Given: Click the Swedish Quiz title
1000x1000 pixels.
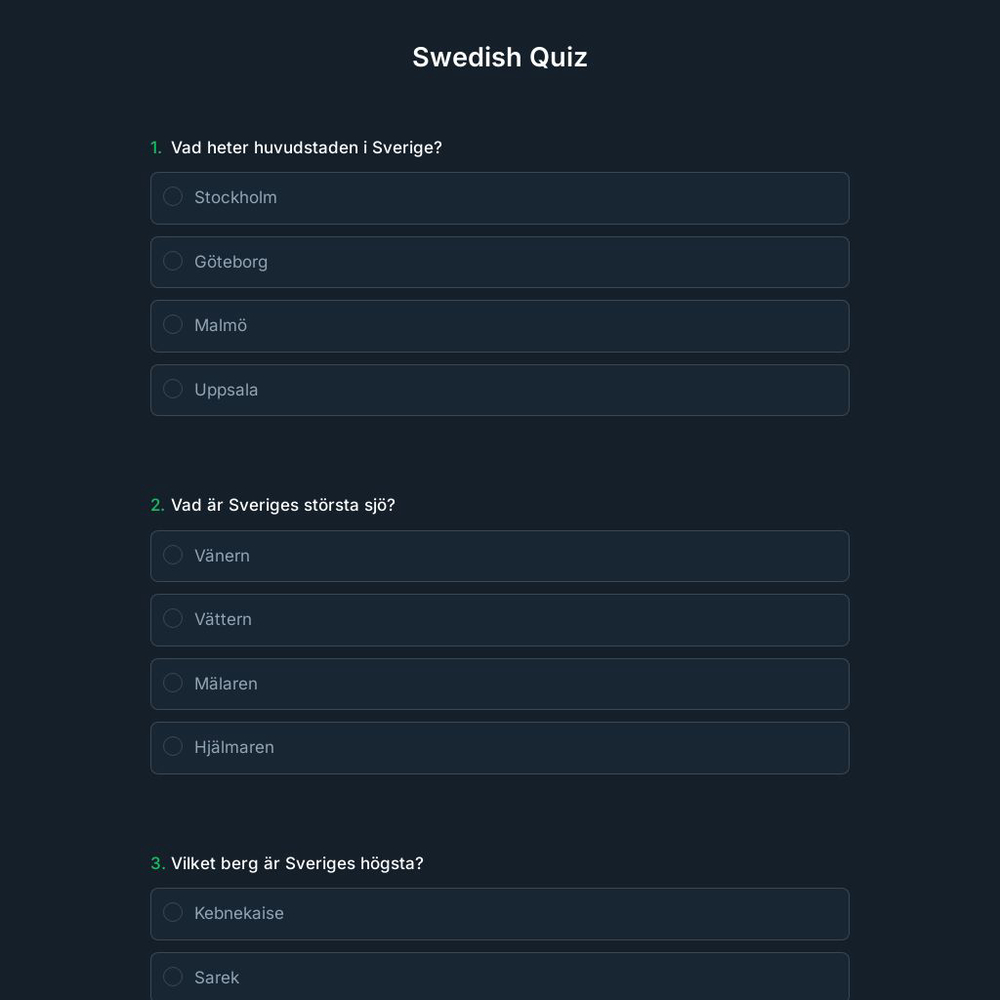Looking at the screenshot, I should pos(499,57).
